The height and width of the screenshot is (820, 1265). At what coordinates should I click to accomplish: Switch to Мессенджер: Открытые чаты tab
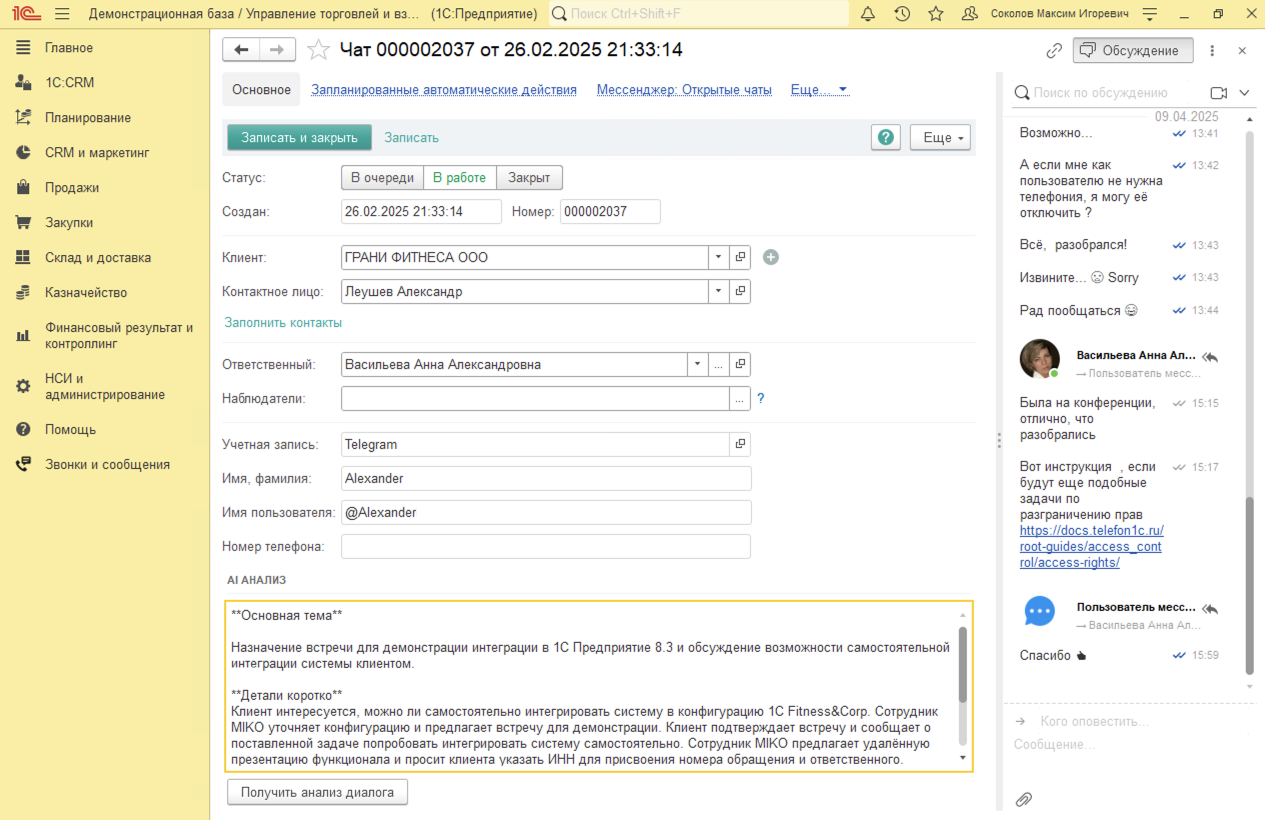point(684,89)
